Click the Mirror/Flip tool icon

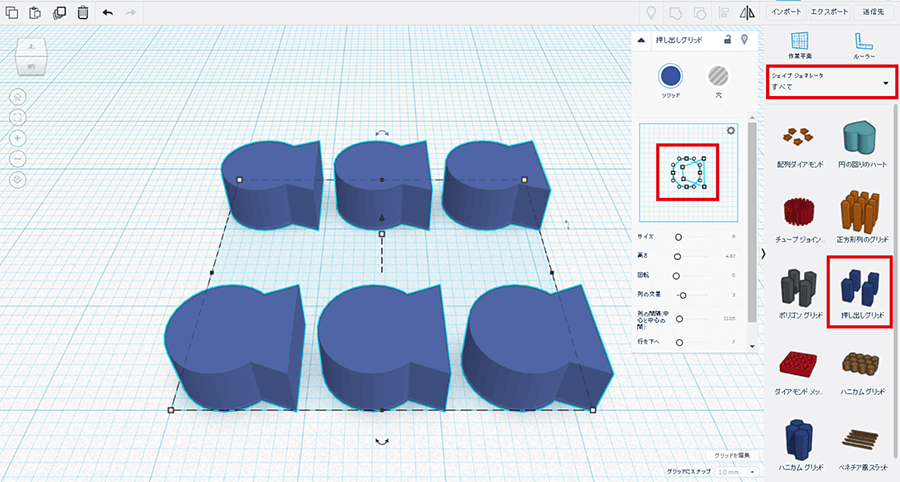[747, 13]
